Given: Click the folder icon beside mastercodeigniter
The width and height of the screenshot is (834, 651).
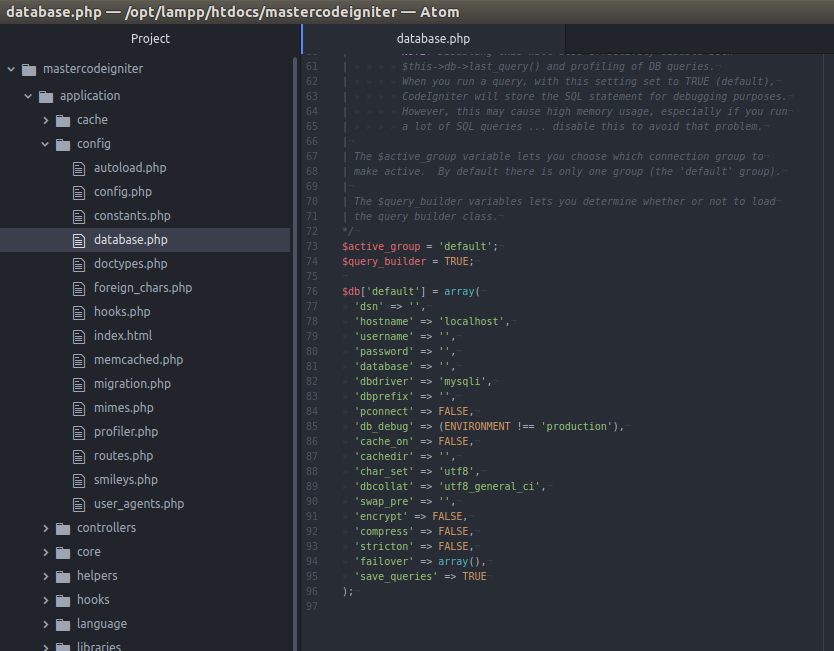Looking at the screenshot, I should [30, 68].
